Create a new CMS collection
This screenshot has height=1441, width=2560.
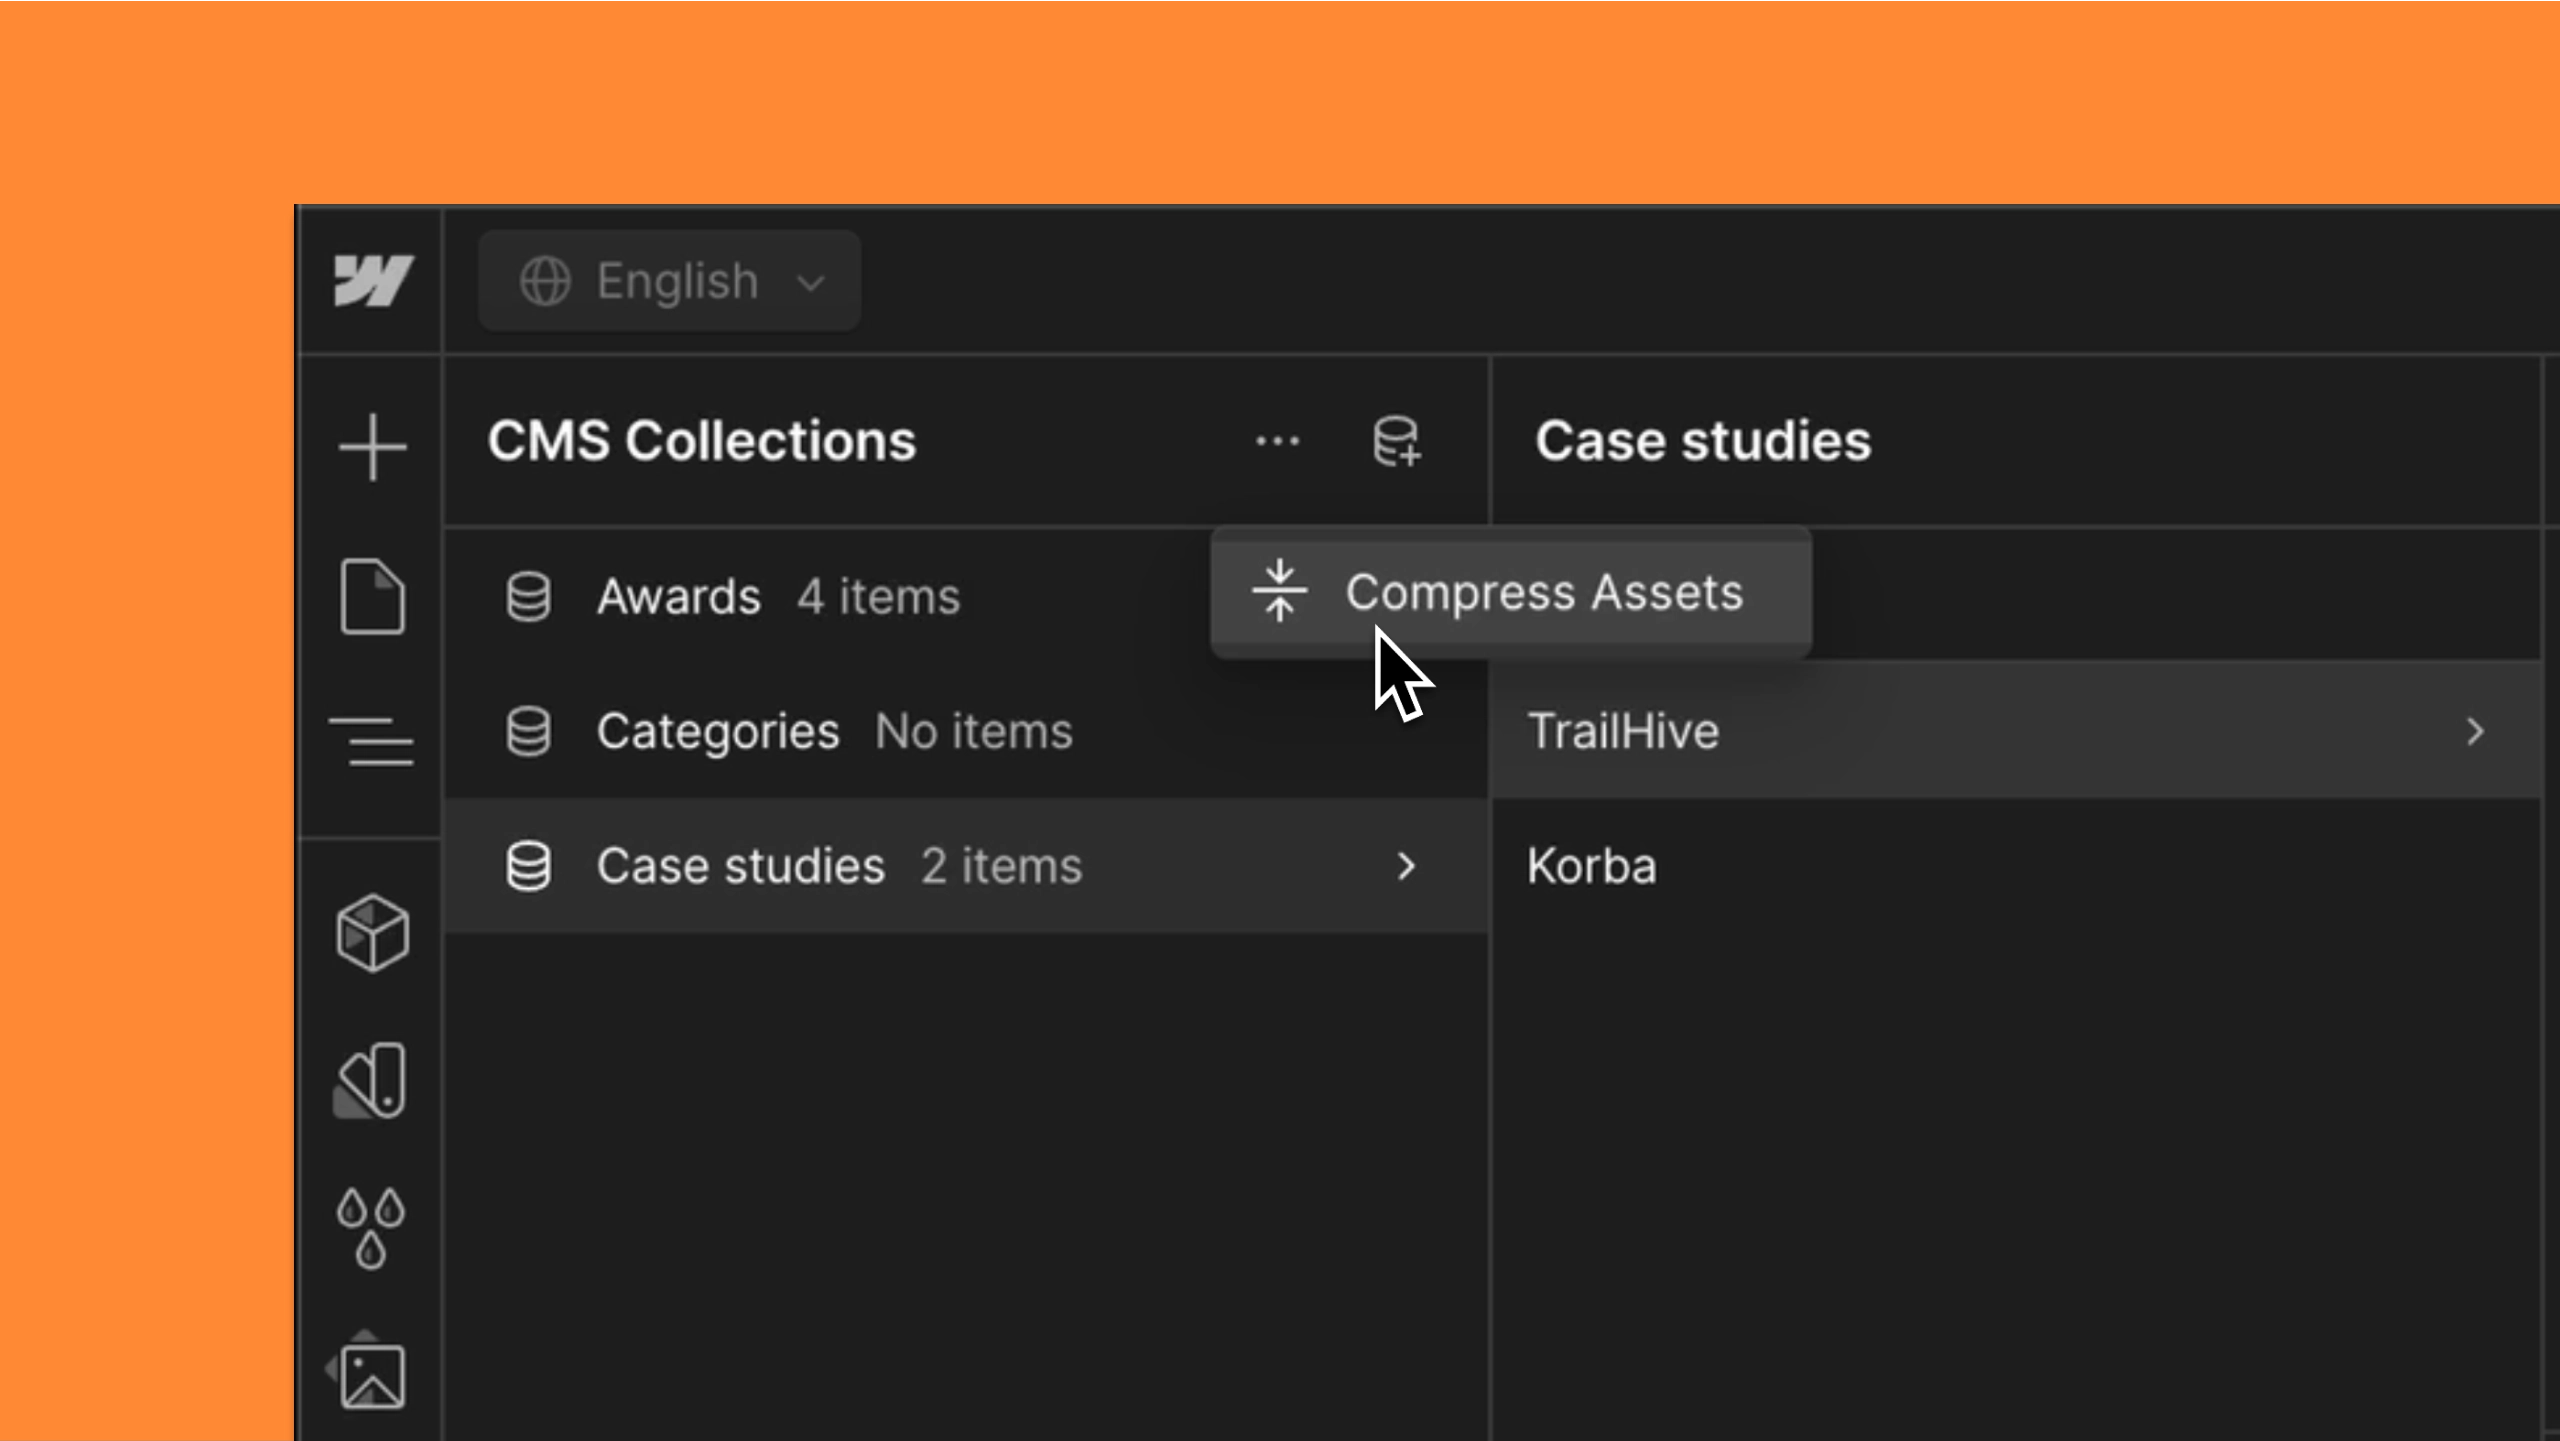[1398, 441]
